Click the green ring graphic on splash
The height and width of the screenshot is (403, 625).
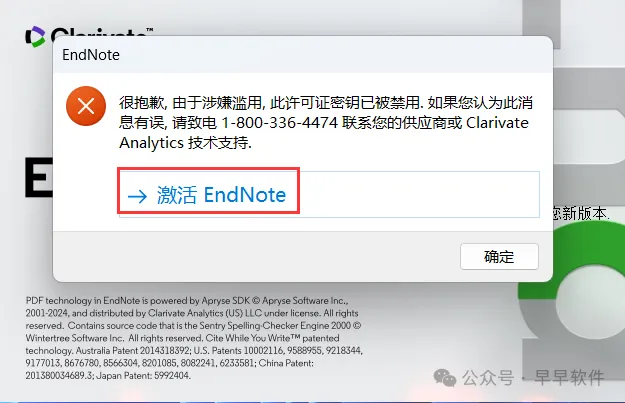click(589, 279)
